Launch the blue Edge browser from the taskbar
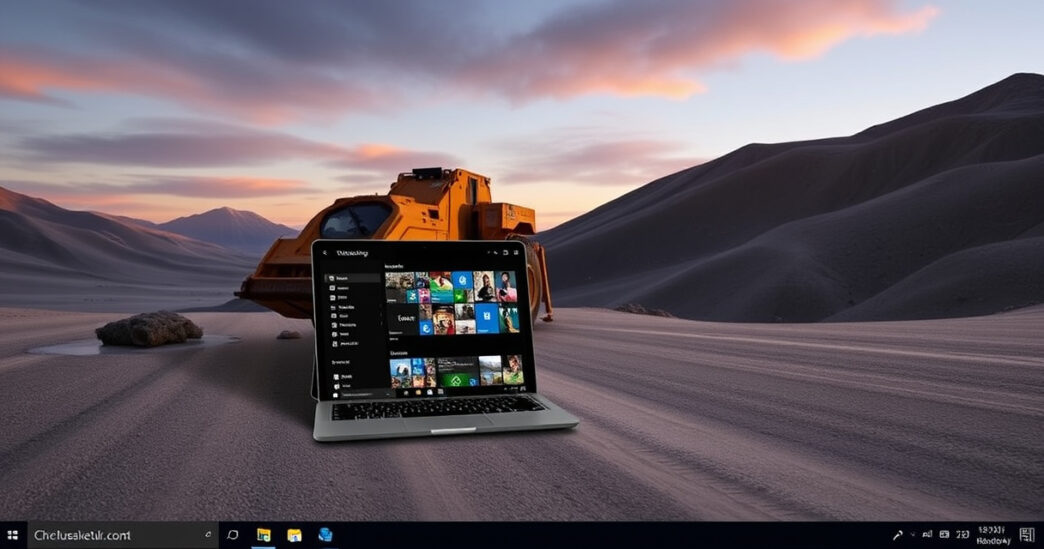This screenshot has width=1044, height=549. coord(325,535)
